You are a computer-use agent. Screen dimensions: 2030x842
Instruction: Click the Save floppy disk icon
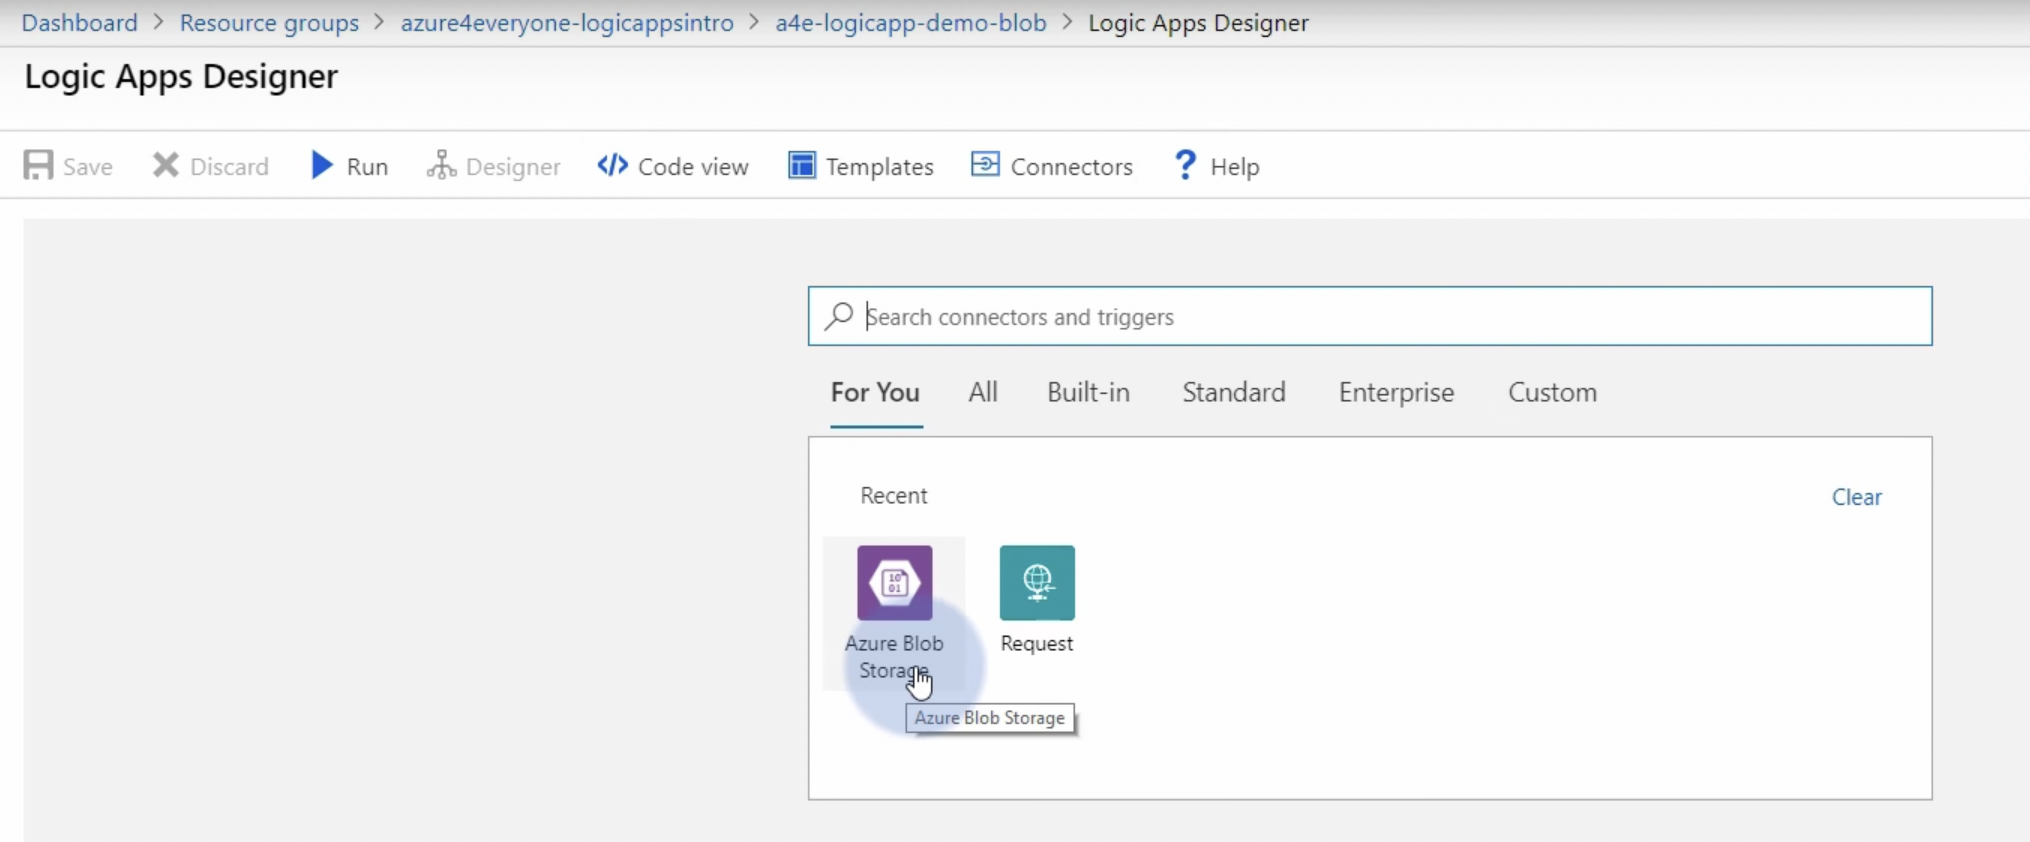pyautogui.click(x=38, y=165)
